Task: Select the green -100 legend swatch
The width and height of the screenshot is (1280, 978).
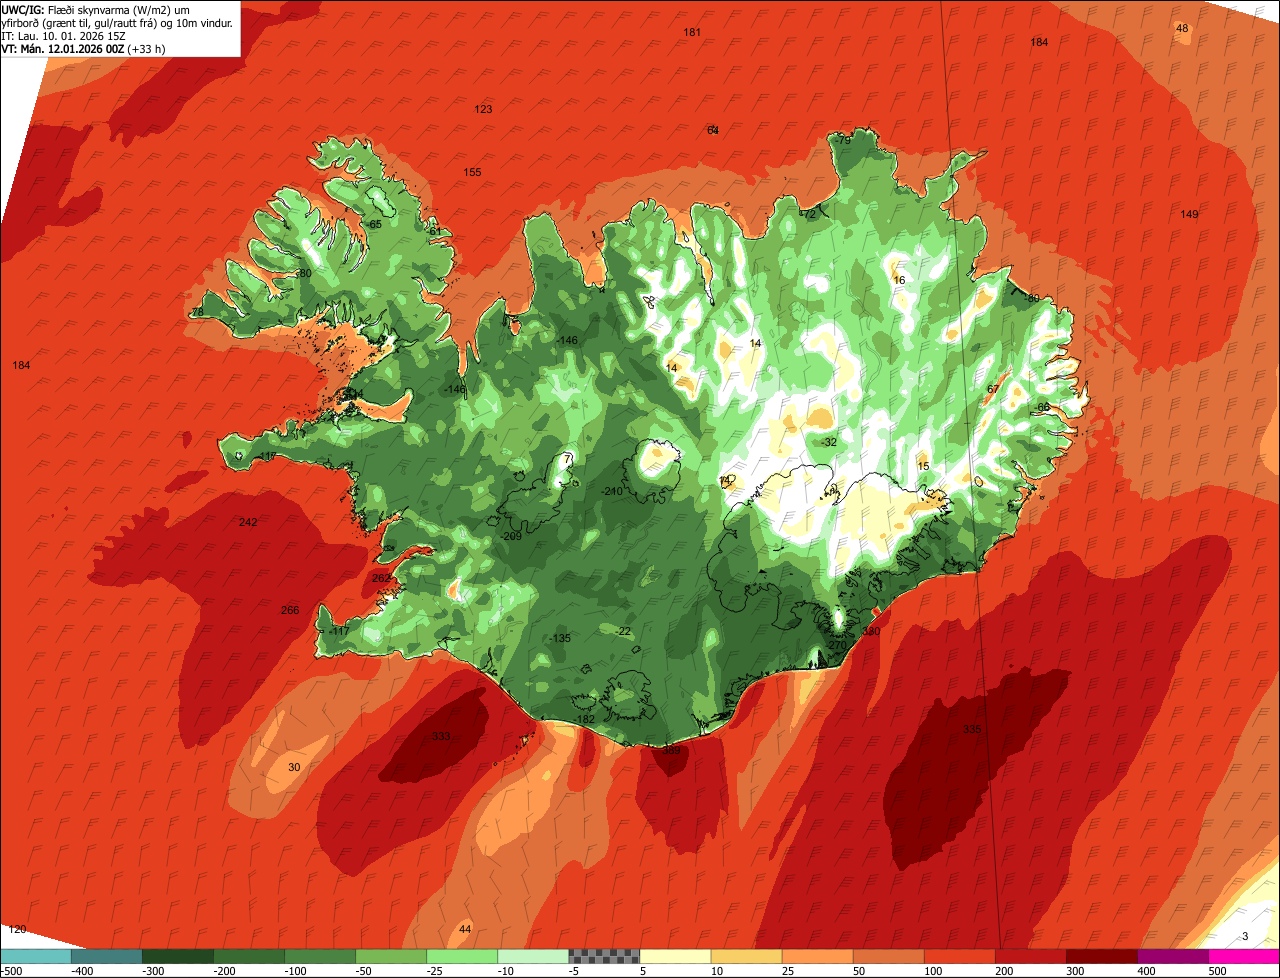Action: click(x=320, y=955)
